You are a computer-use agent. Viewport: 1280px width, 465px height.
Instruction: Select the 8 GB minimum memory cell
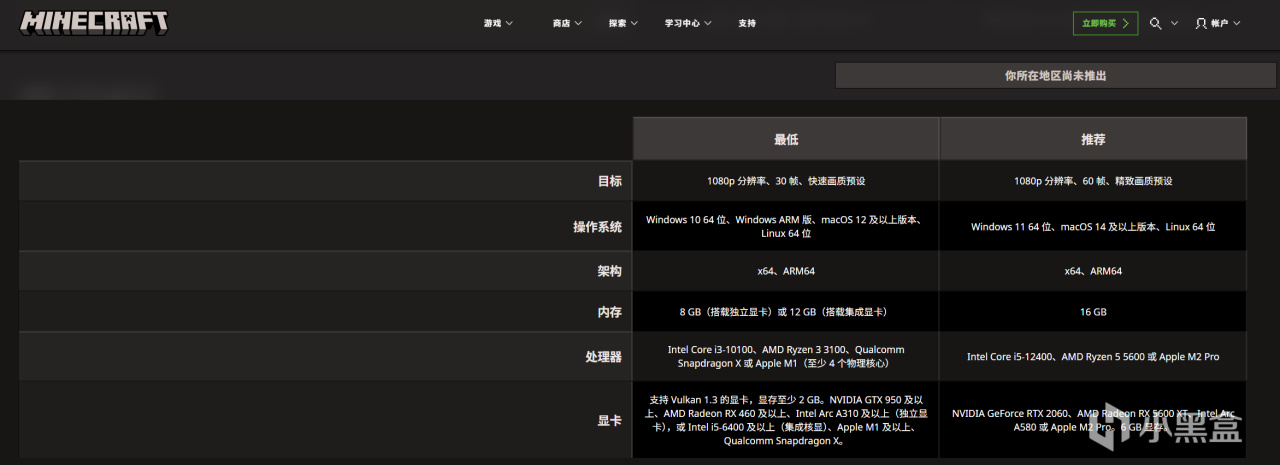[x=786, y=312]
